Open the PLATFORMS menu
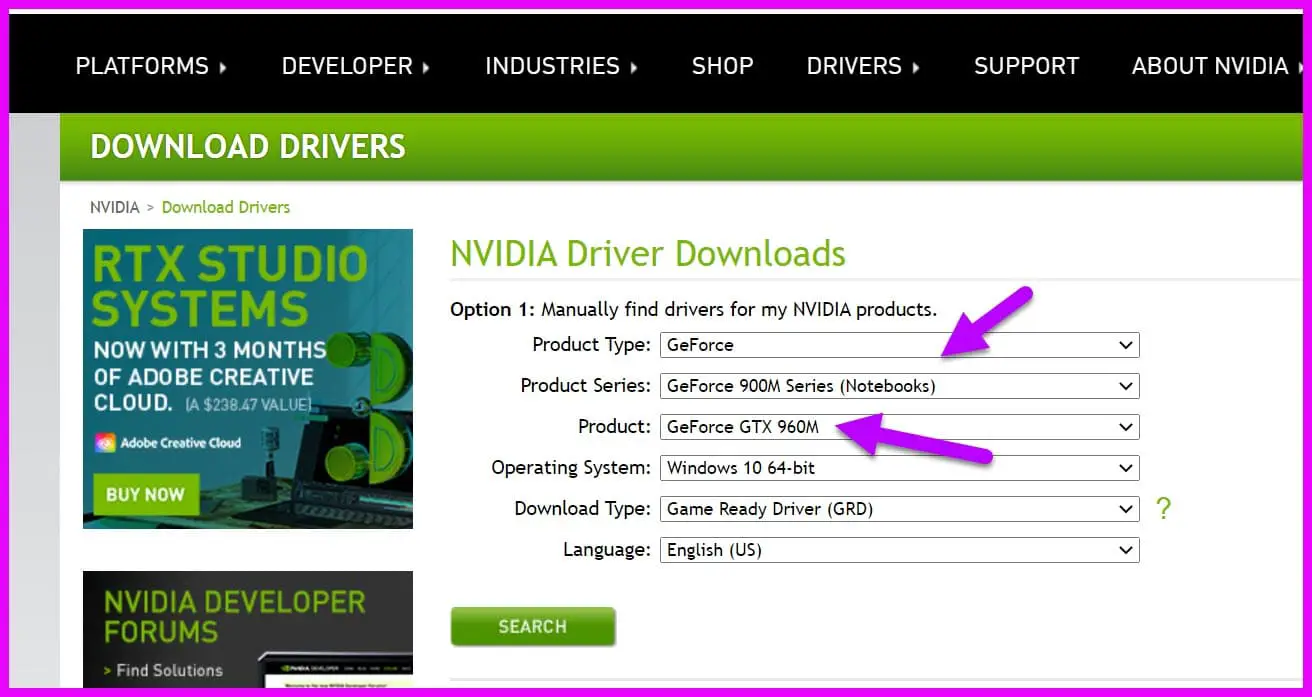Image resolution: width=1312 pixels, height=697 pixels. [x=151, y=67]
